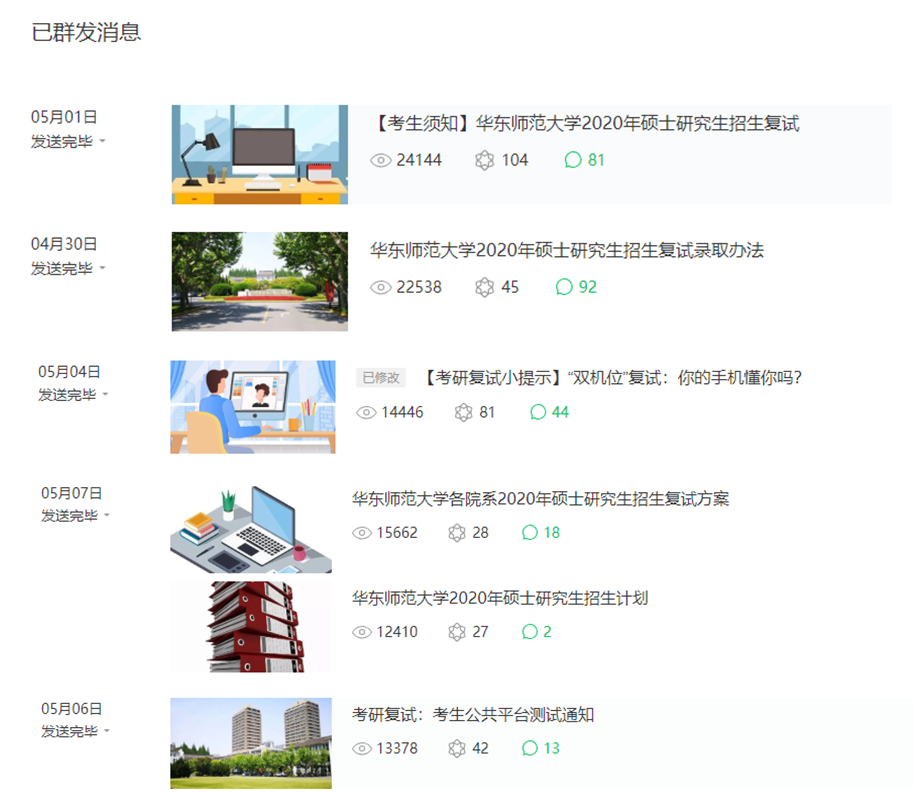Viewport: 913px width, 794px height.
Task: Click the like icon showing 42 likes
Action: pos(457,748)
